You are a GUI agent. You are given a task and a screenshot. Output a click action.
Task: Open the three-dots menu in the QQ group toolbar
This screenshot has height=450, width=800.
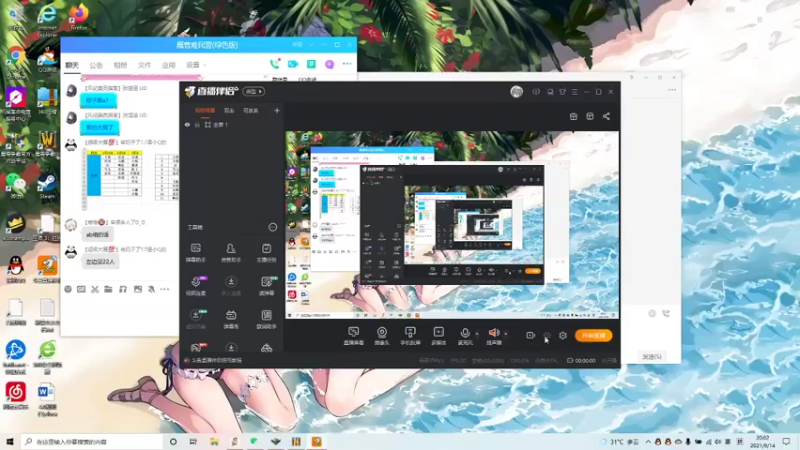pyautogui.click(x=347, y=64)
